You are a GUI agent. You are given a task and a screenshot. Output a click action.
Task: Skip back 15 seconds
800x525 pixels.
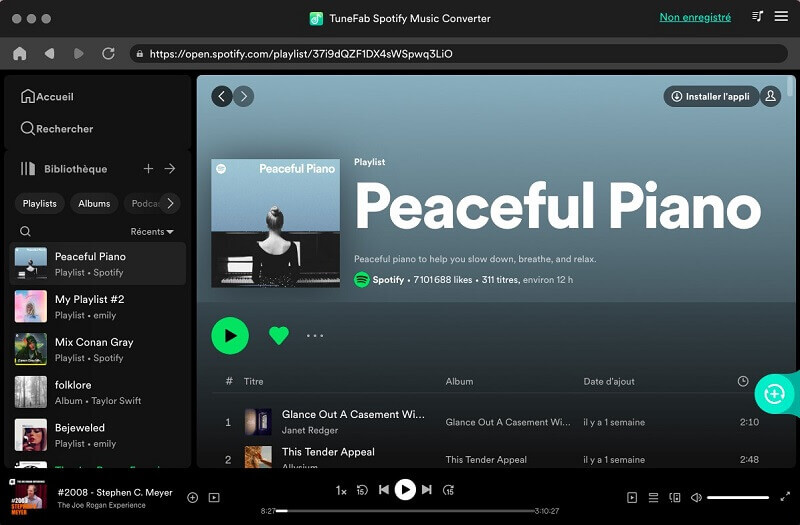click(362, 490)
